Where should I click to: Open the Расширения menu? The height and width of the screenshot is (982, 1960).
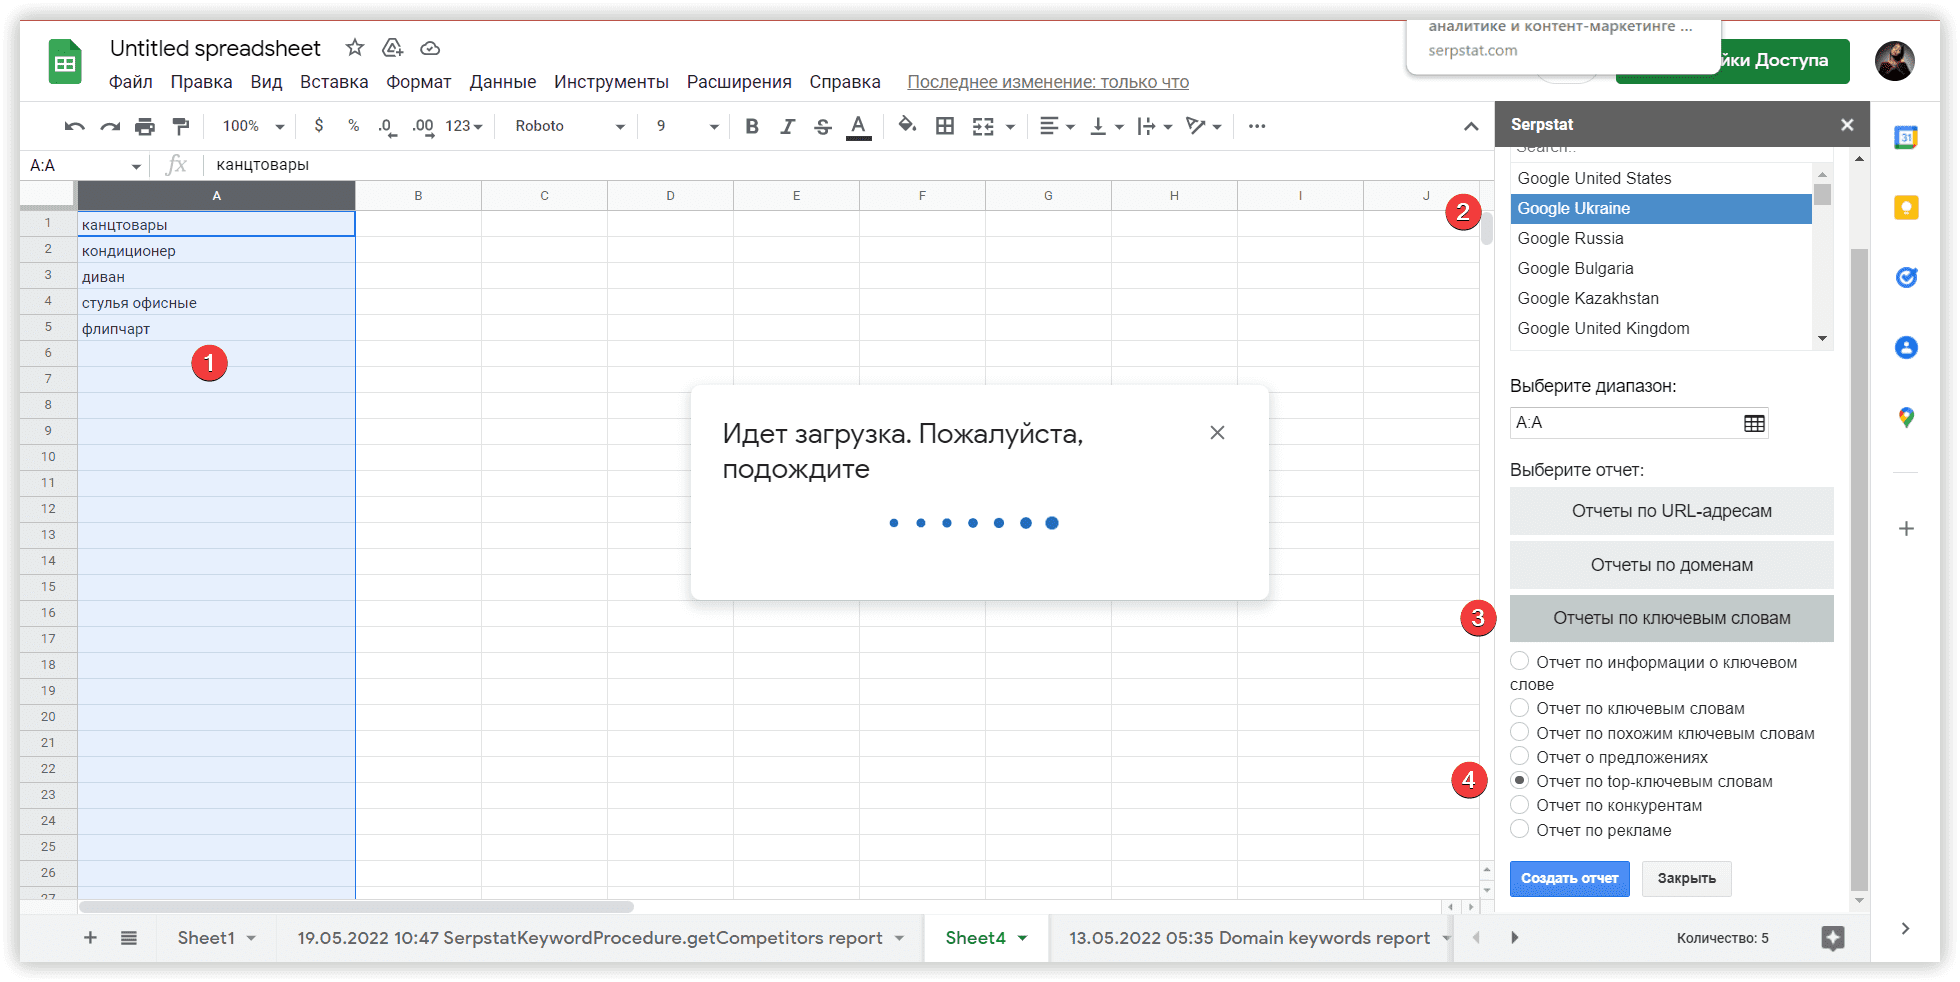[x=739, y=82]
